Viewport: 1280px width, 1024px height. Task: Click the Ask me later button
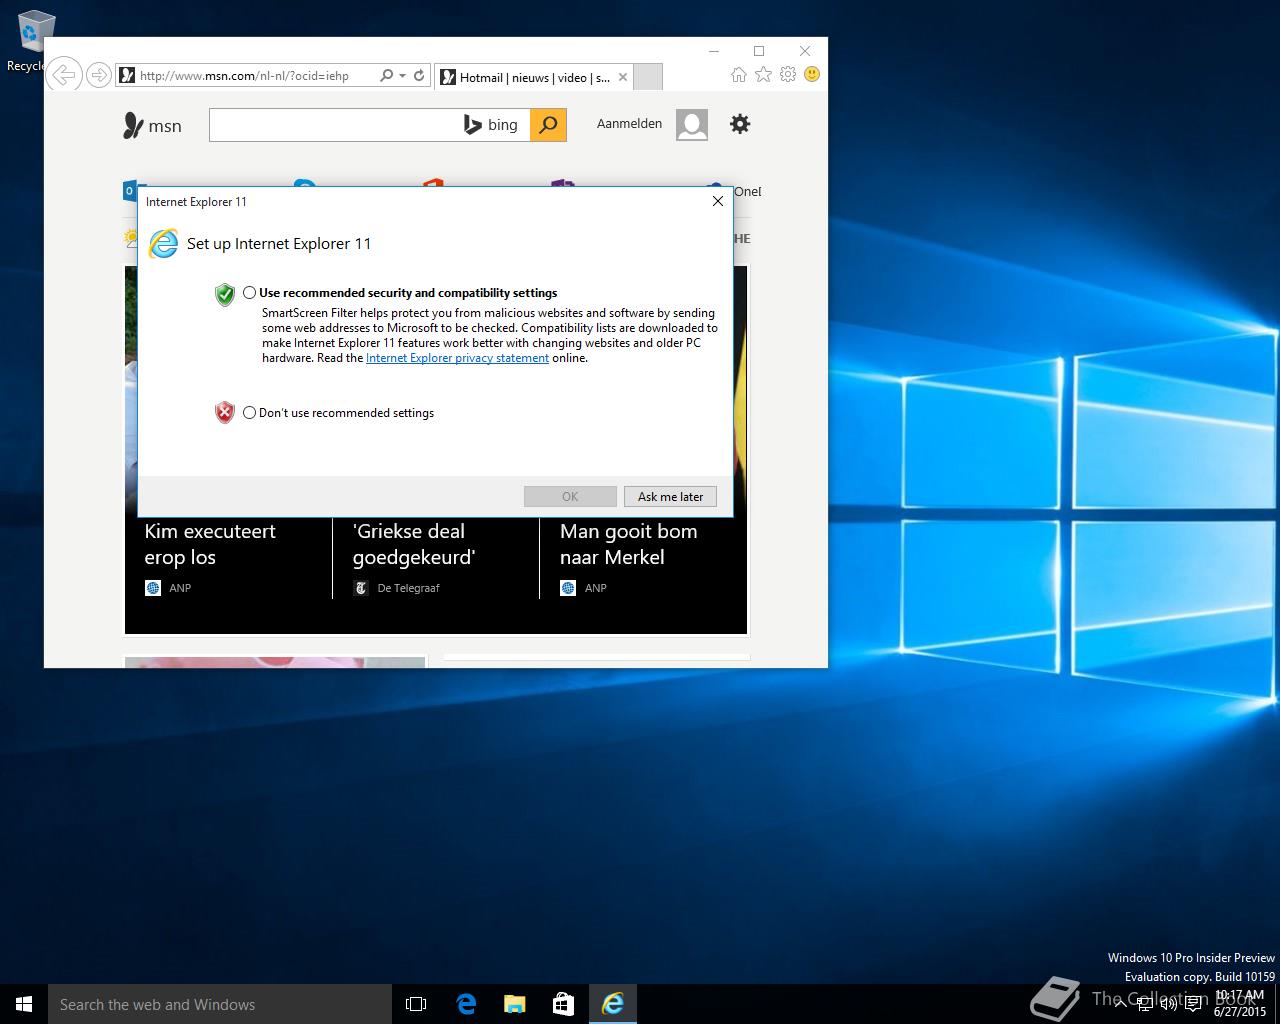[670, 497]
